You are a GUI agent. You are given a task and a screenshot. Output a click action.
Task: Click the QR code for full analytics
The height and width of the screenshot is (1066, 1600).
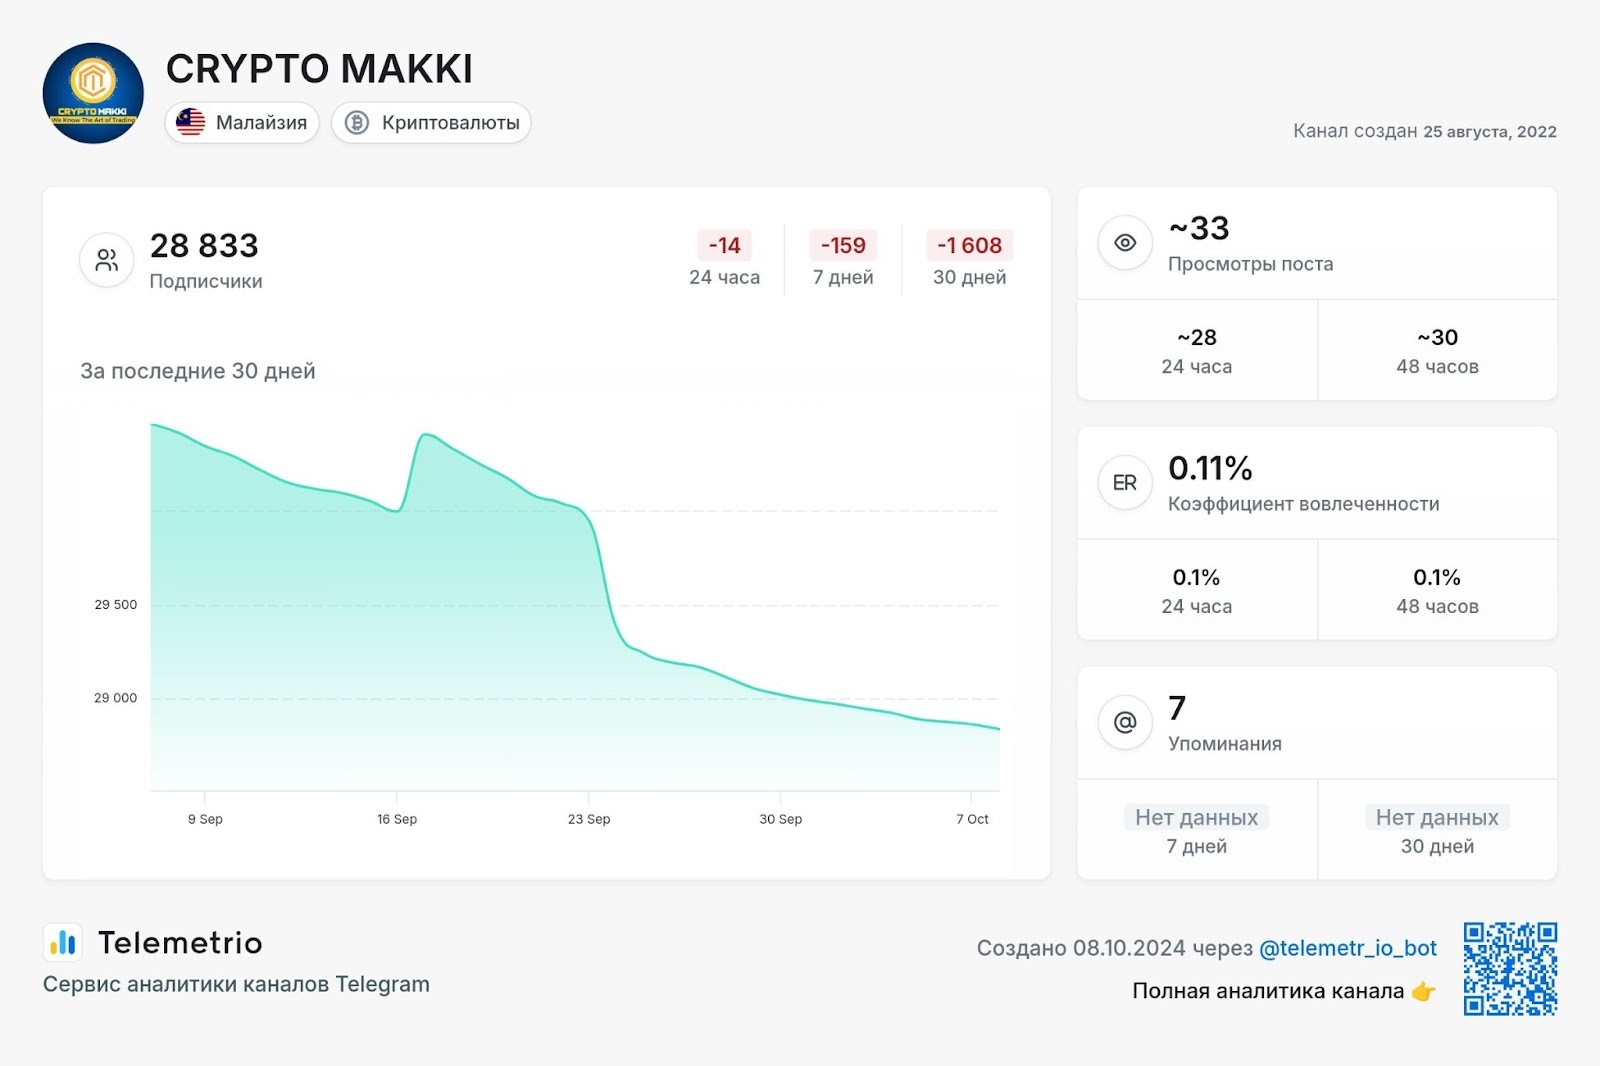[1510, 969]
